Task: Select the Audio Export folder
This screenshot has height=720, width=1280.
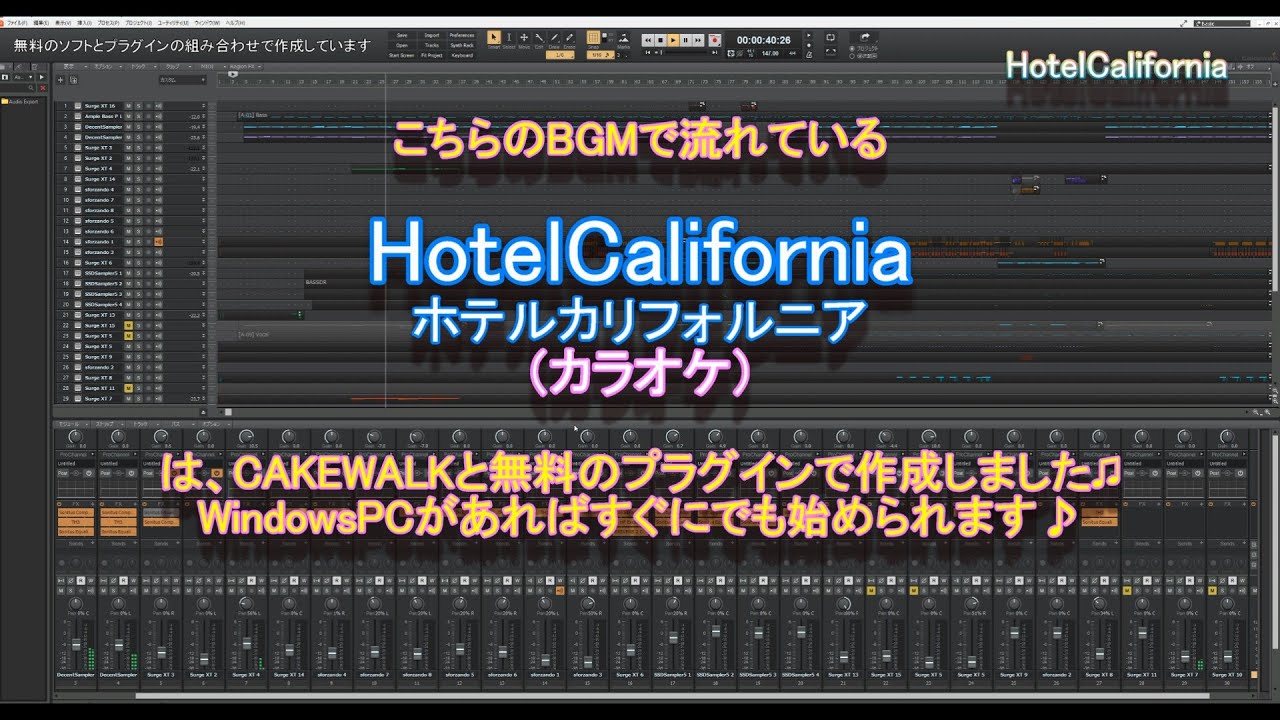Action: [x=19, y=101]
